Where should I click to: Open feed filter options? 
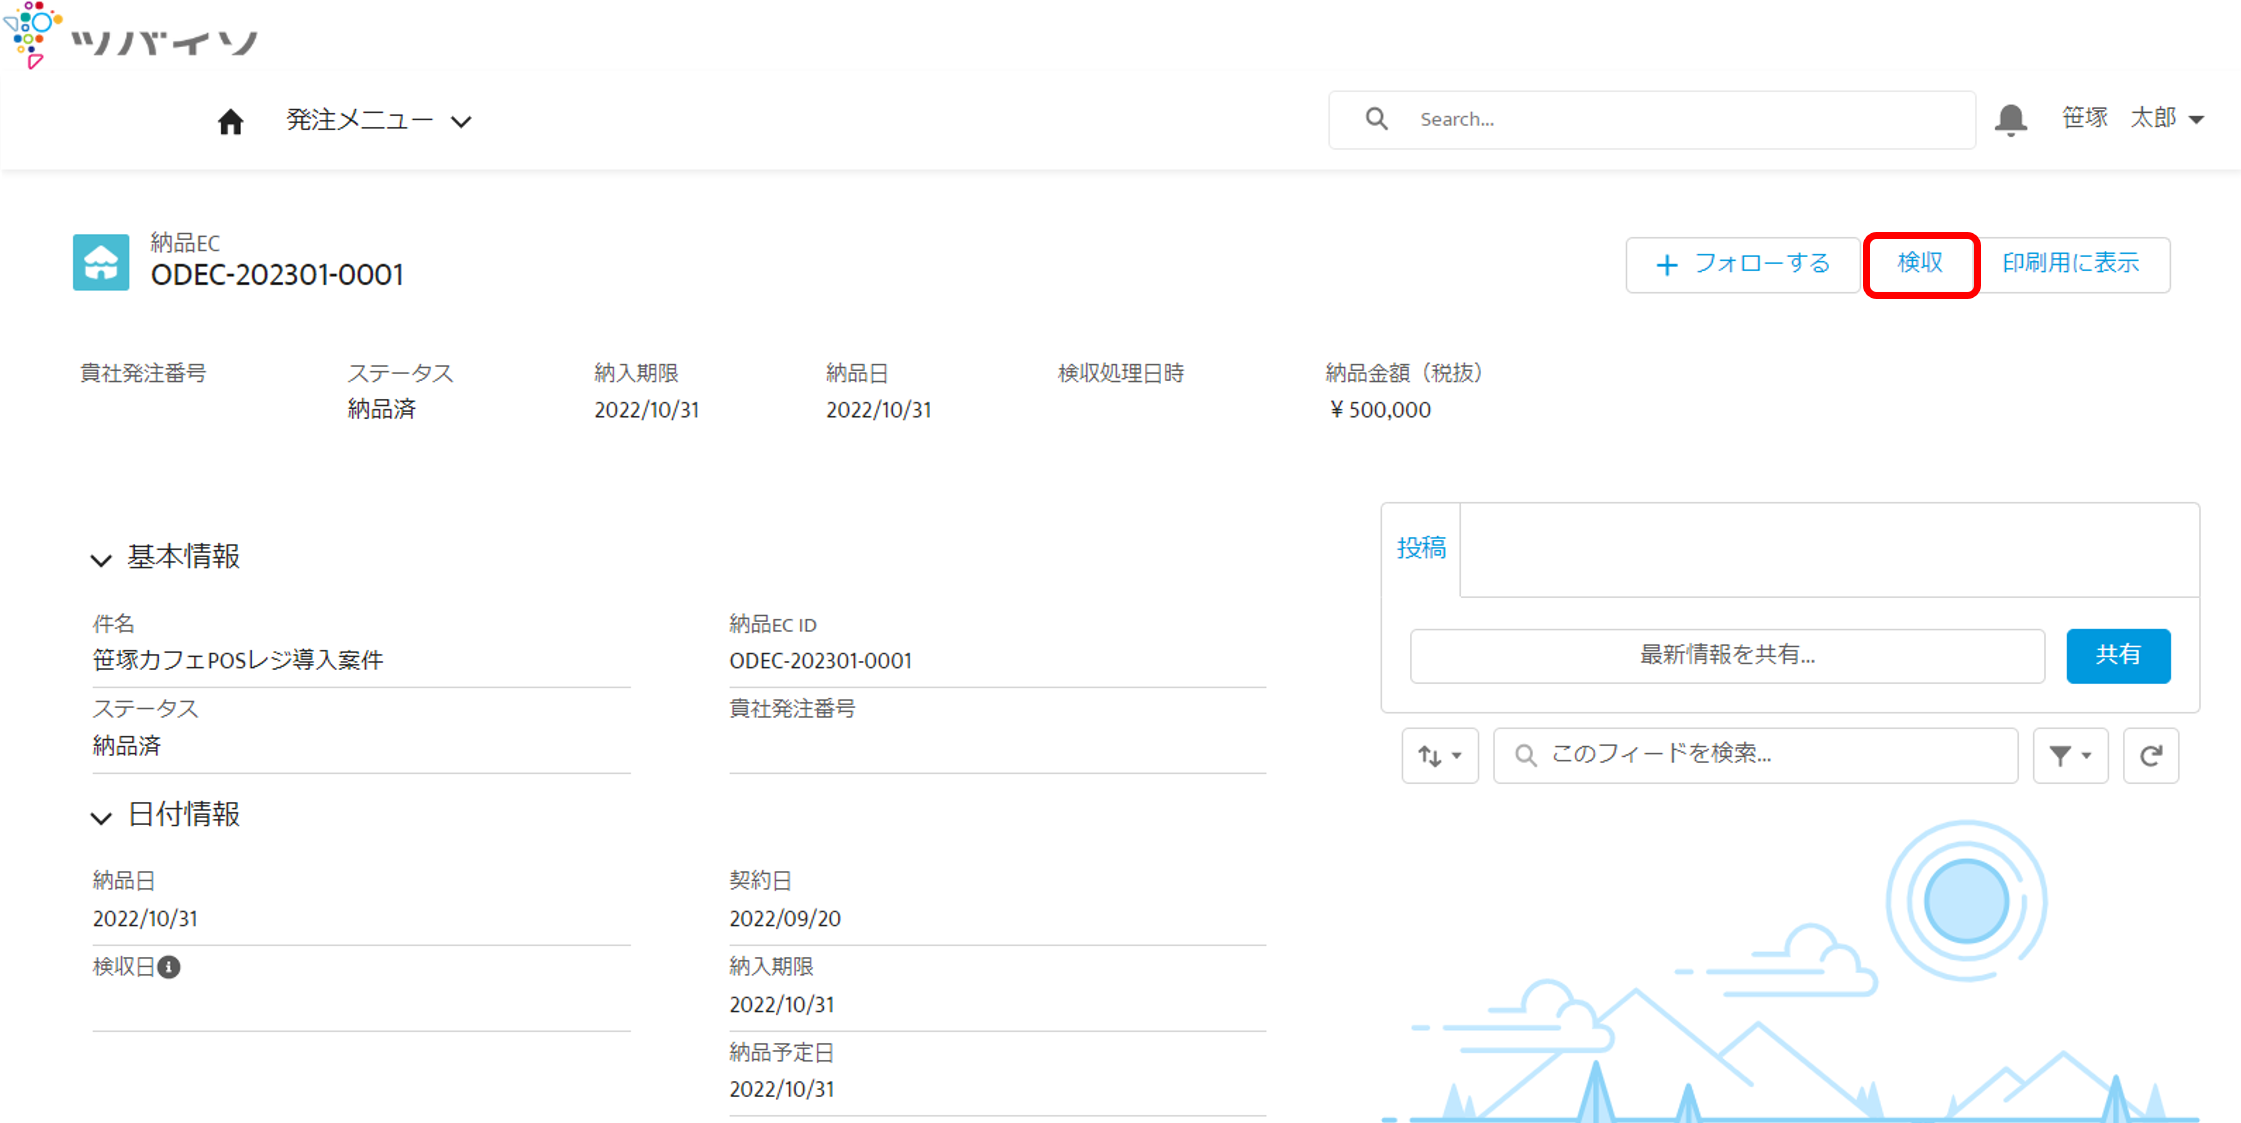point(2070,756)
